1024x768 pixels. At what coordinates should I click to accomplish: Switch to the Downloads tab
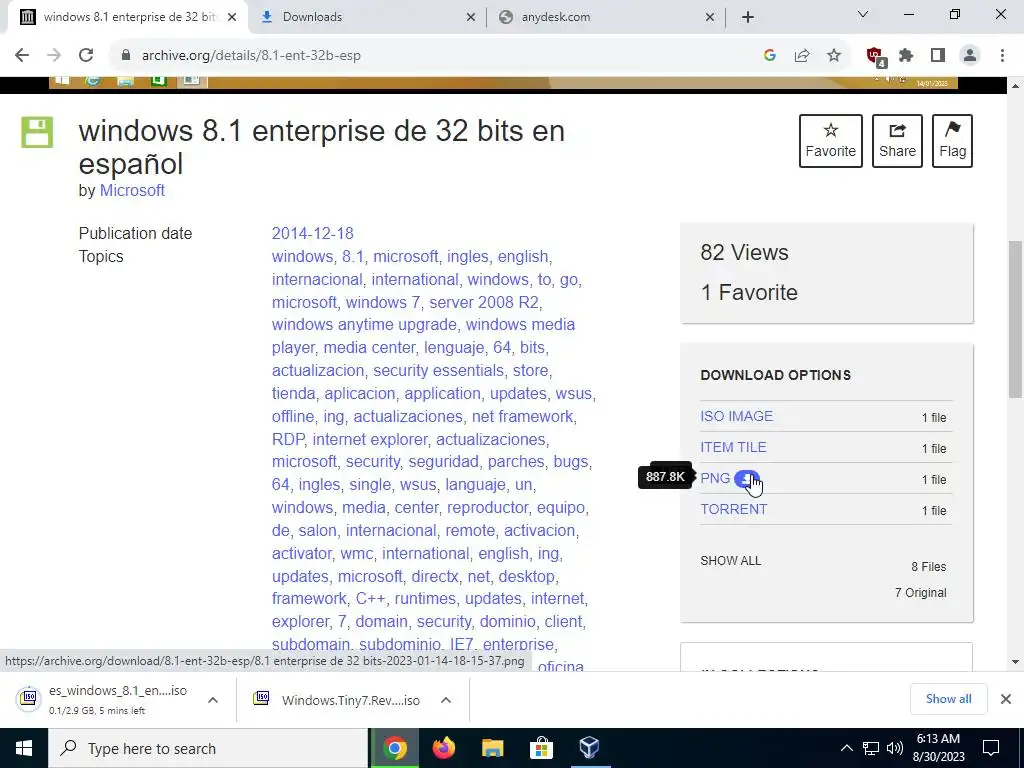[x=368, y=17]
